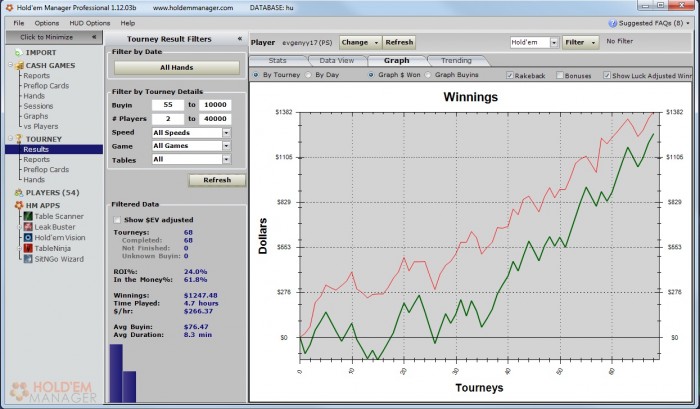The height and width of the screenshot is (409, 700).
Task: Open Tourney Hands item
Action: [x=34, y=179]
